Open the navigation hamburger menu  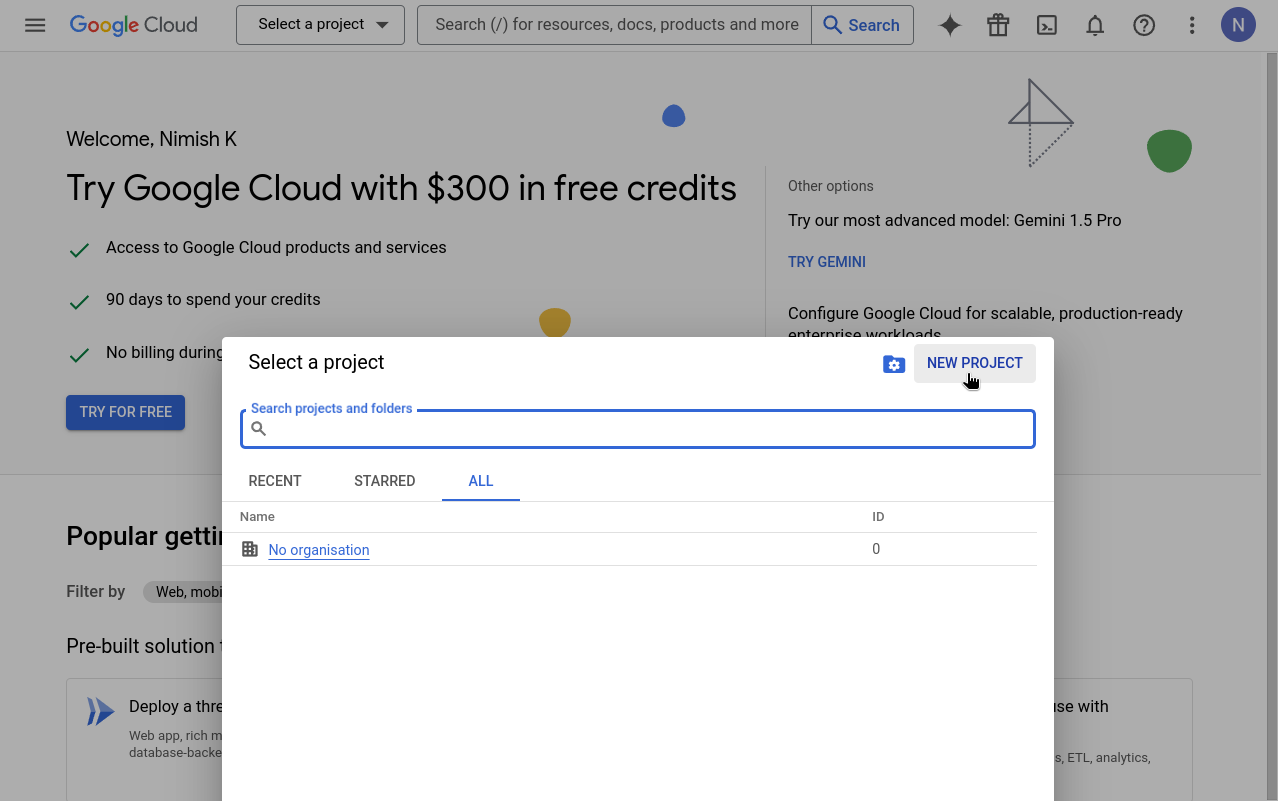point(35,25)
